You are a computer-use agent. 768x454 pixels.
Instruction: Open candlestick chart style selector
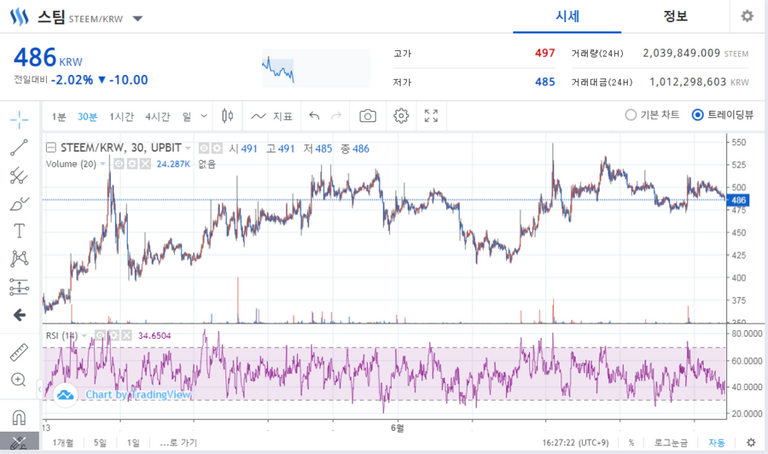[227, 116]
